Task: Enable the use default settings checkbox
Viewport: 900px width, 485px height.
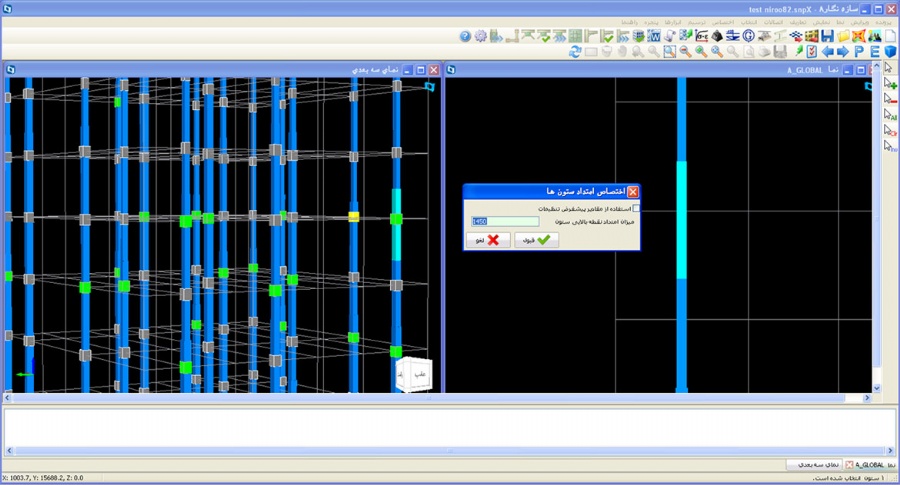Action: click(x=637, y=208)
